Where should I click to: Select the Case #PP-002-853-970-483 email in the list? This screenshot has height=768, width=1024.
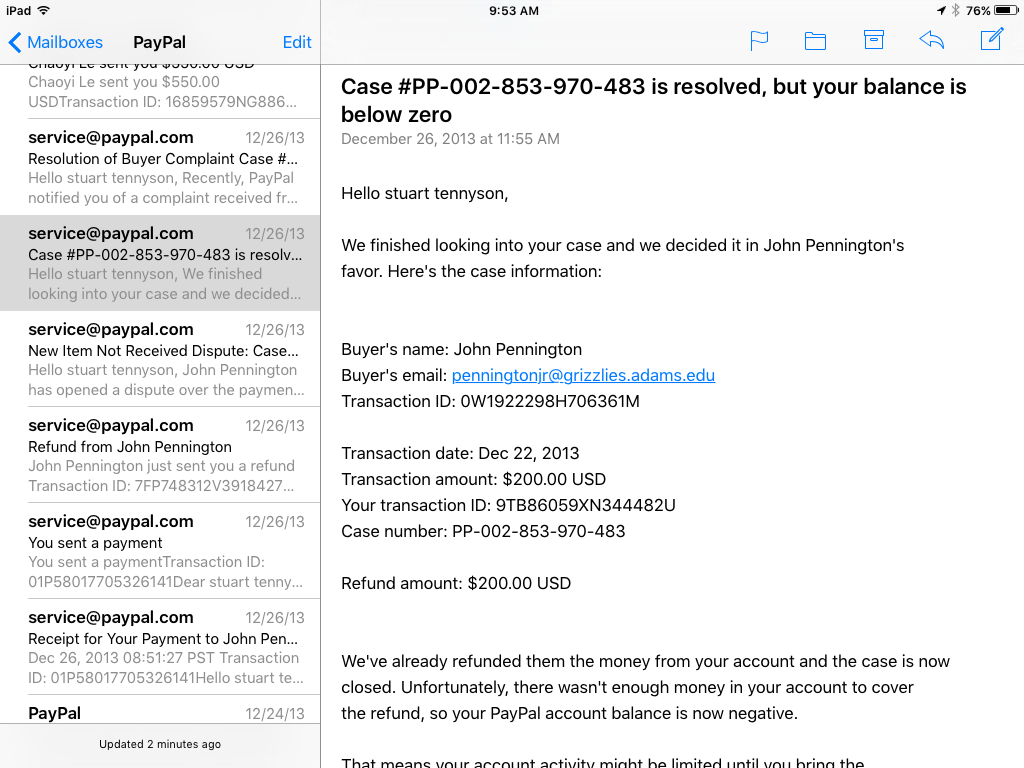point(160,263)
